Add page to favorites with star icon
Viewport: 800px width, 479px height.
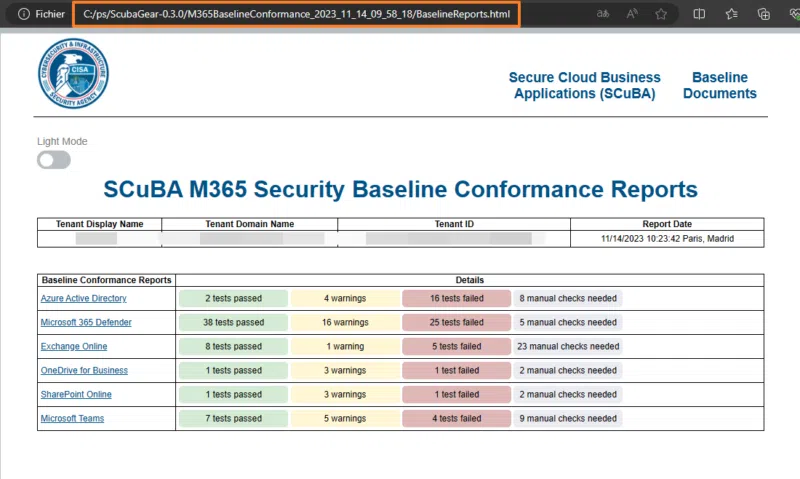661,15
